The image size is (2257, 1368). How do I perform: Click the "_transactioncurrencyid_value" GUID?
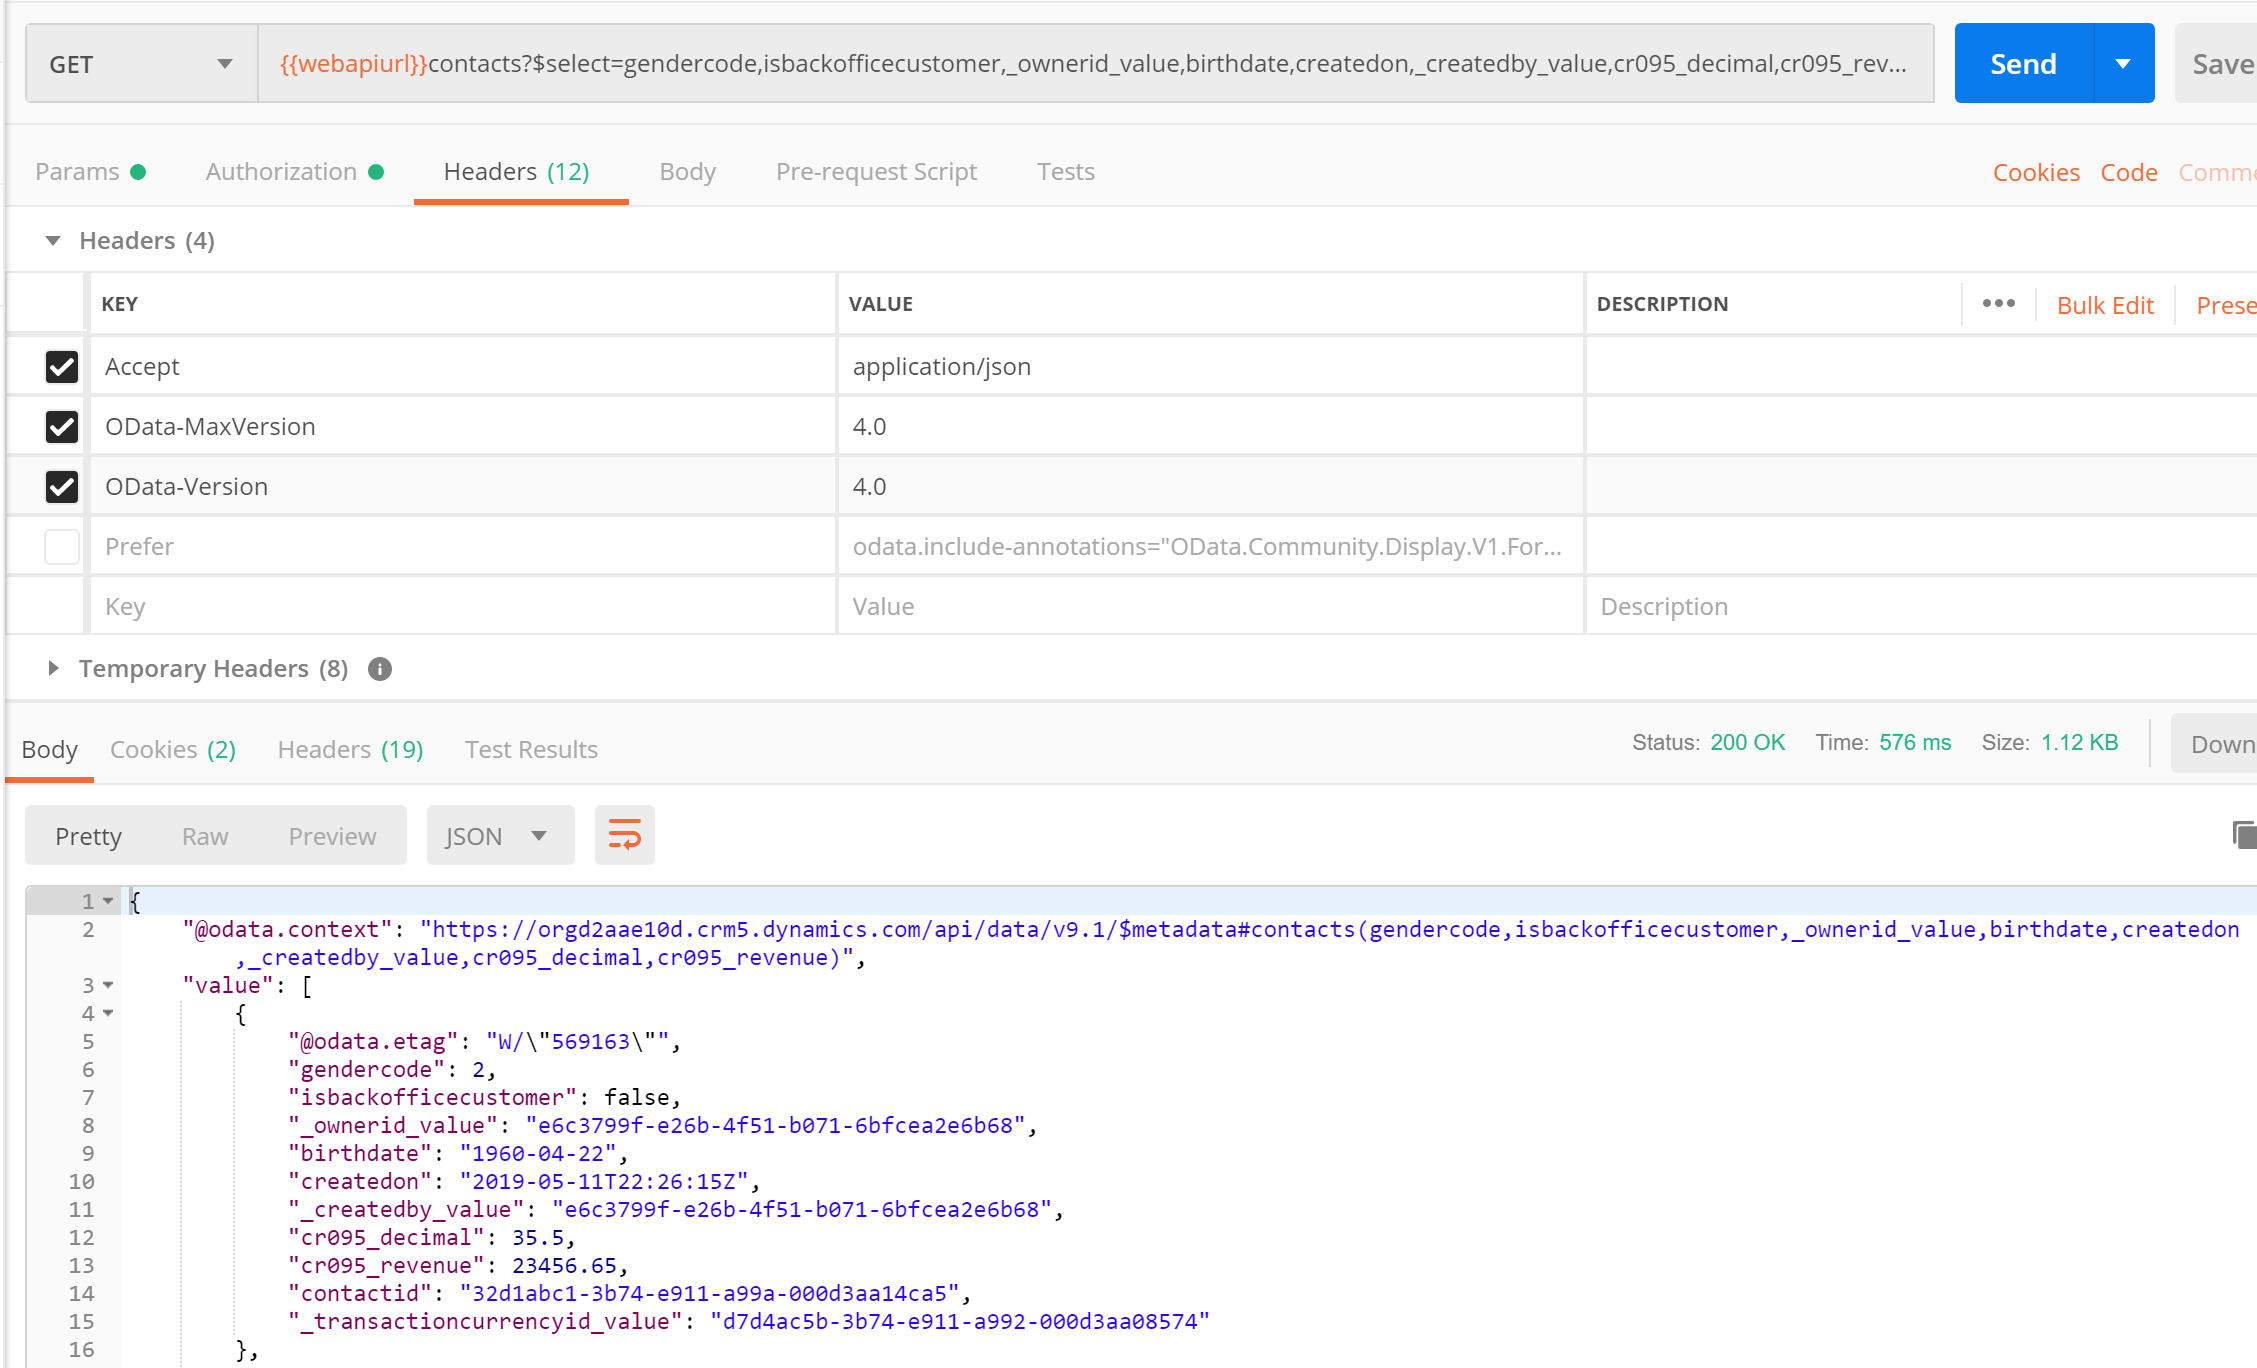point(960,1322)
